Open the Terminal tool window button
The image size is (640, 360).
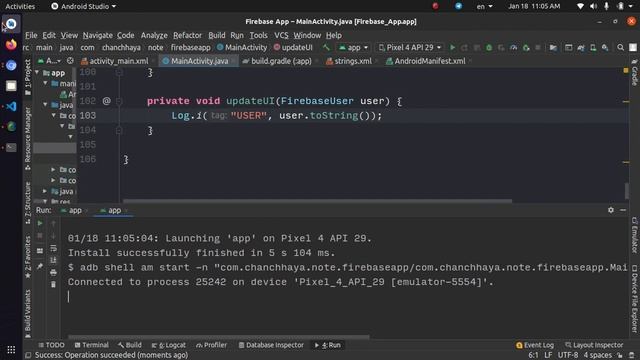91,345
